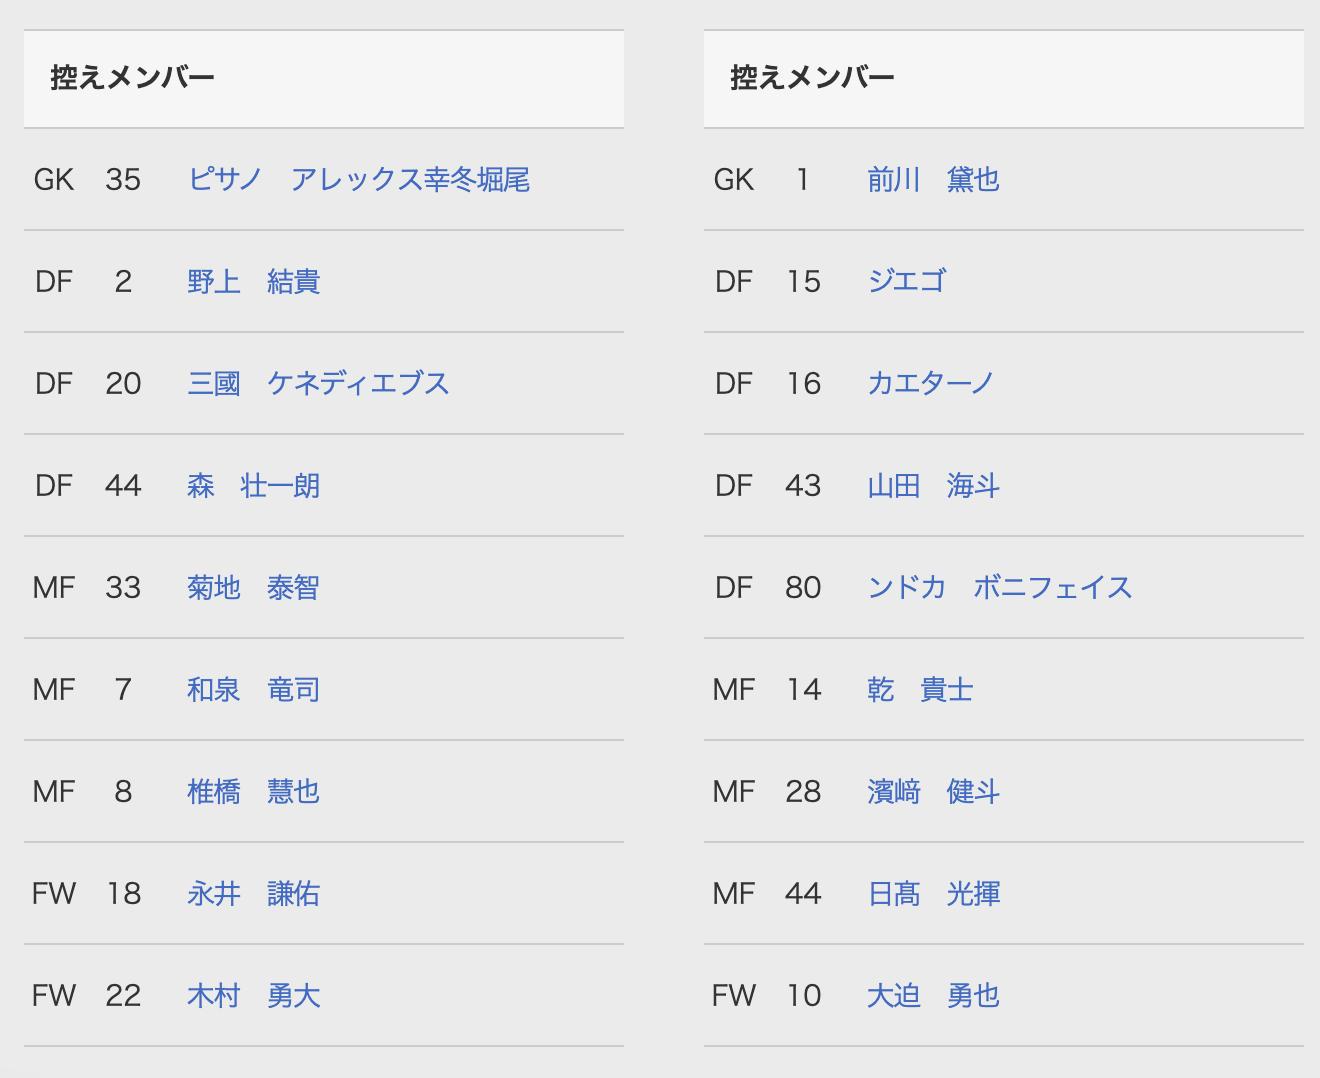1320x1078 pixels.
Task: Open goalkeeper 前川 黛也 link
Action: click(933, 180)
